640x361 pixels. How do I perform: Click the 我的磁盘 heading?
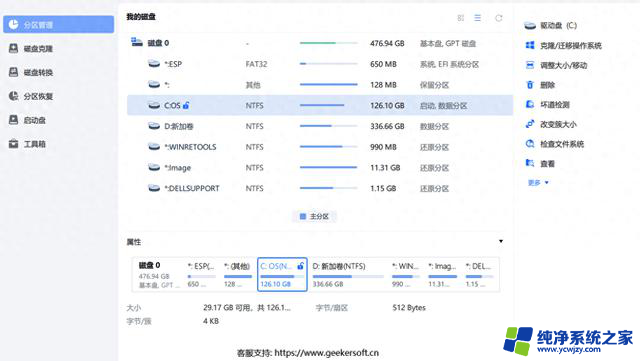(141, 17)
